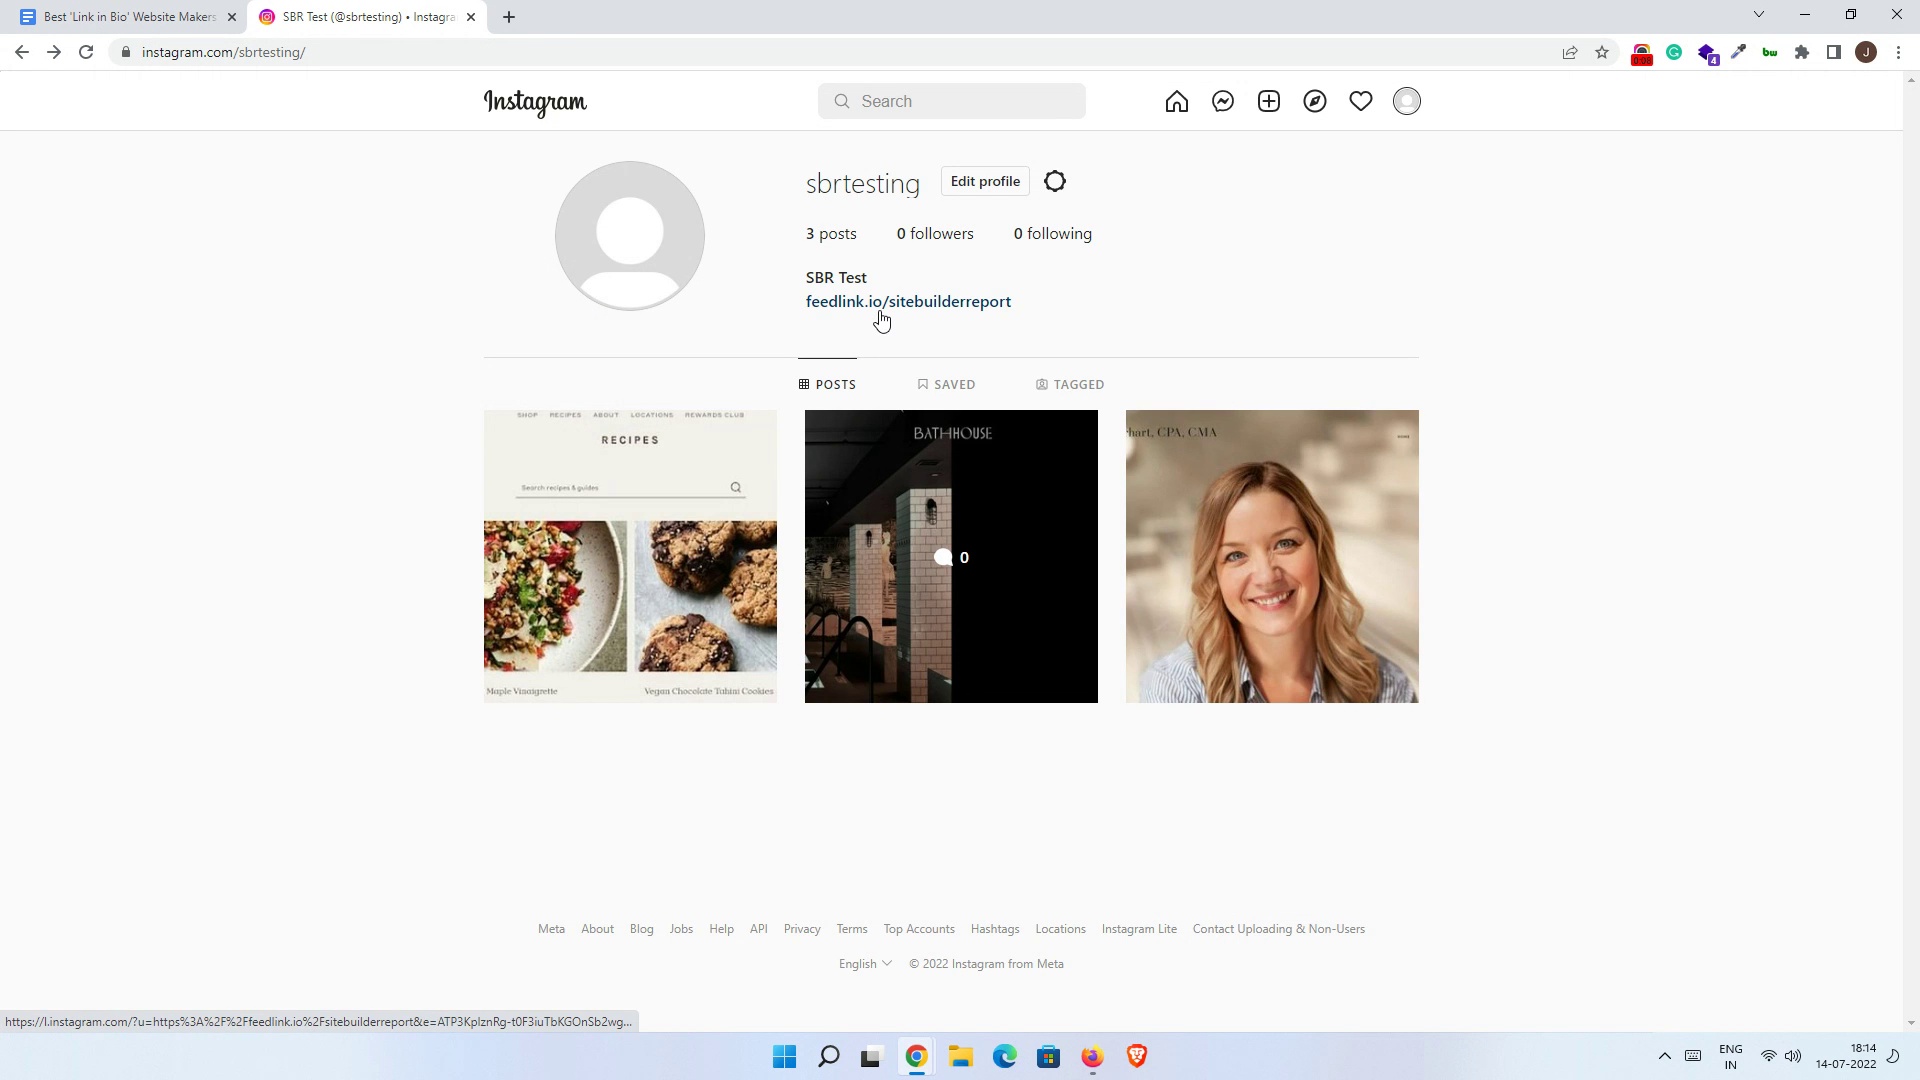The height and width of the screenshot is (1080, 1920).
Task: Switch to the TAGGED tab
Action: pos(1070,384)
